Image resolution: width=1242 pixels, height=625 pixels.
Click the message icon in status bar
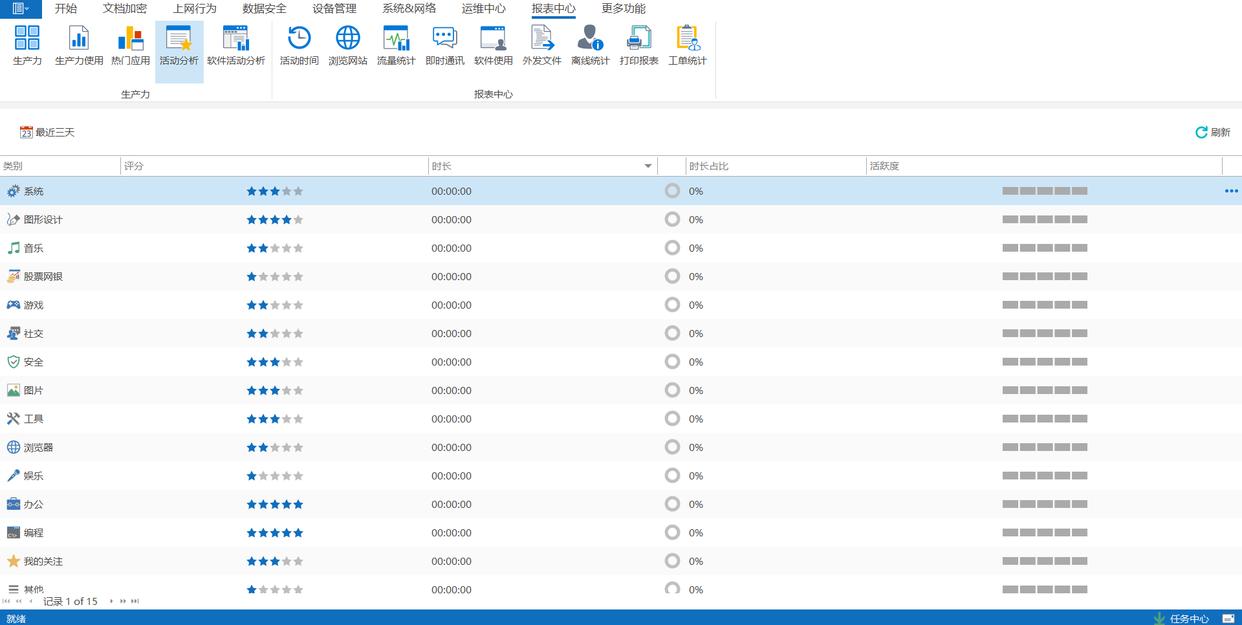pyautogui.click(x=1228, y=618)
